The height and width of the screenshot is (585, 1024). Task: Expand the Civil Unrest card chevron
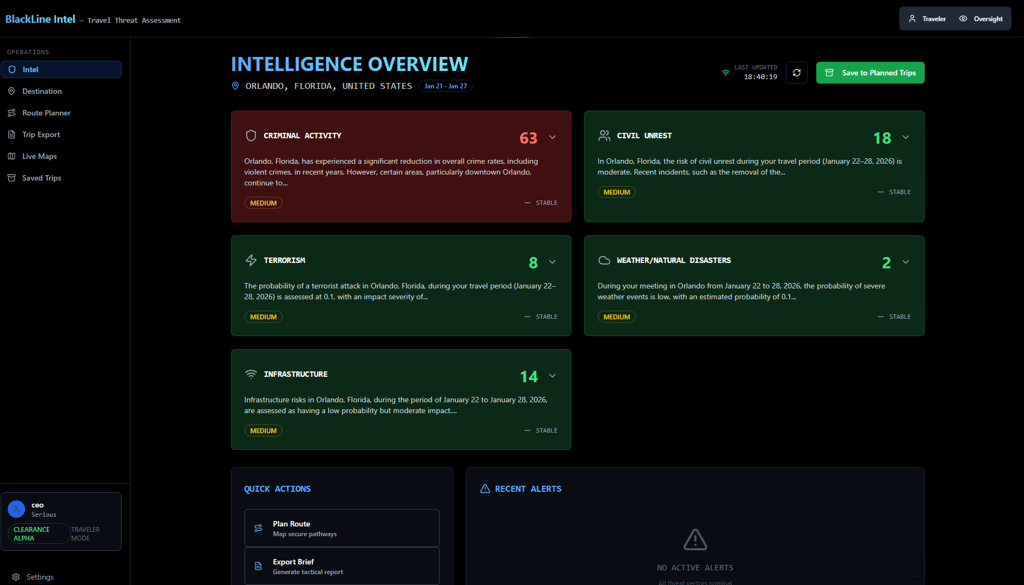906,137
